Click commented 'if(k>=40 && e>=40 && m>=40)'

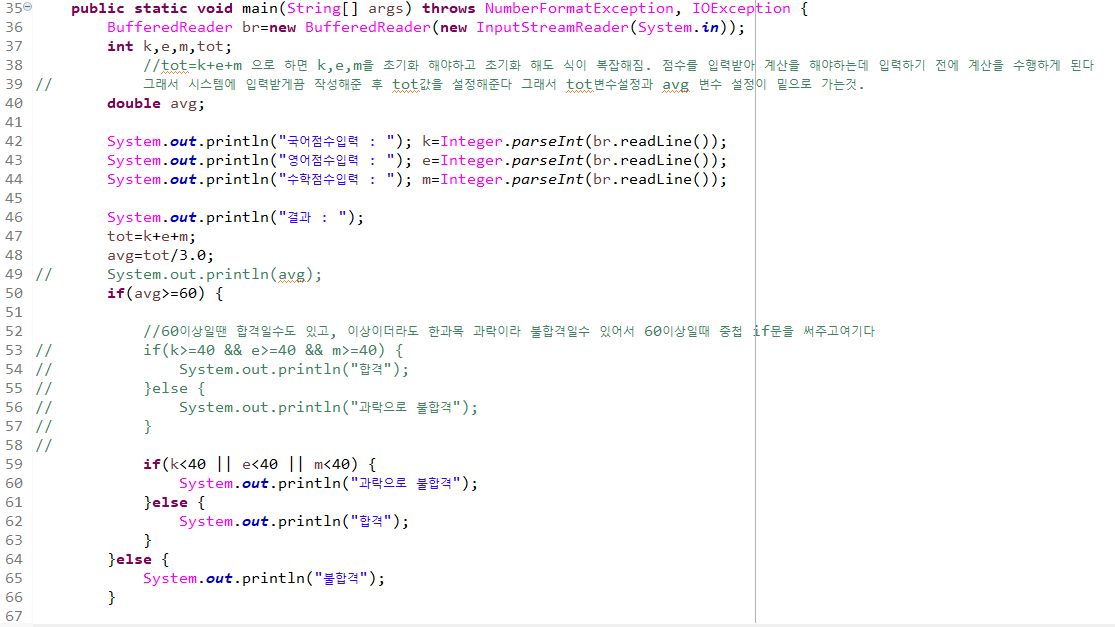click(264, 350)
